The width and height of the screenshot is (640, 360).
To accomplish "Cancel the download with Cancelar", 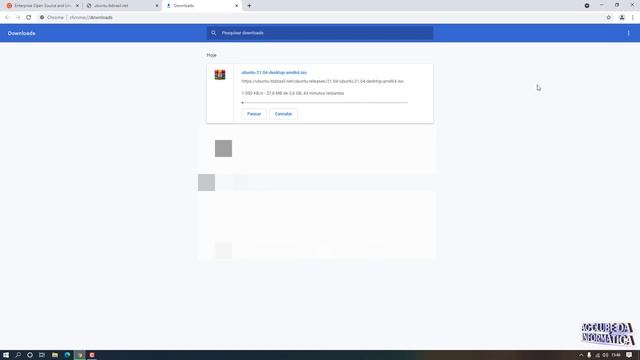I will [283, 114].
